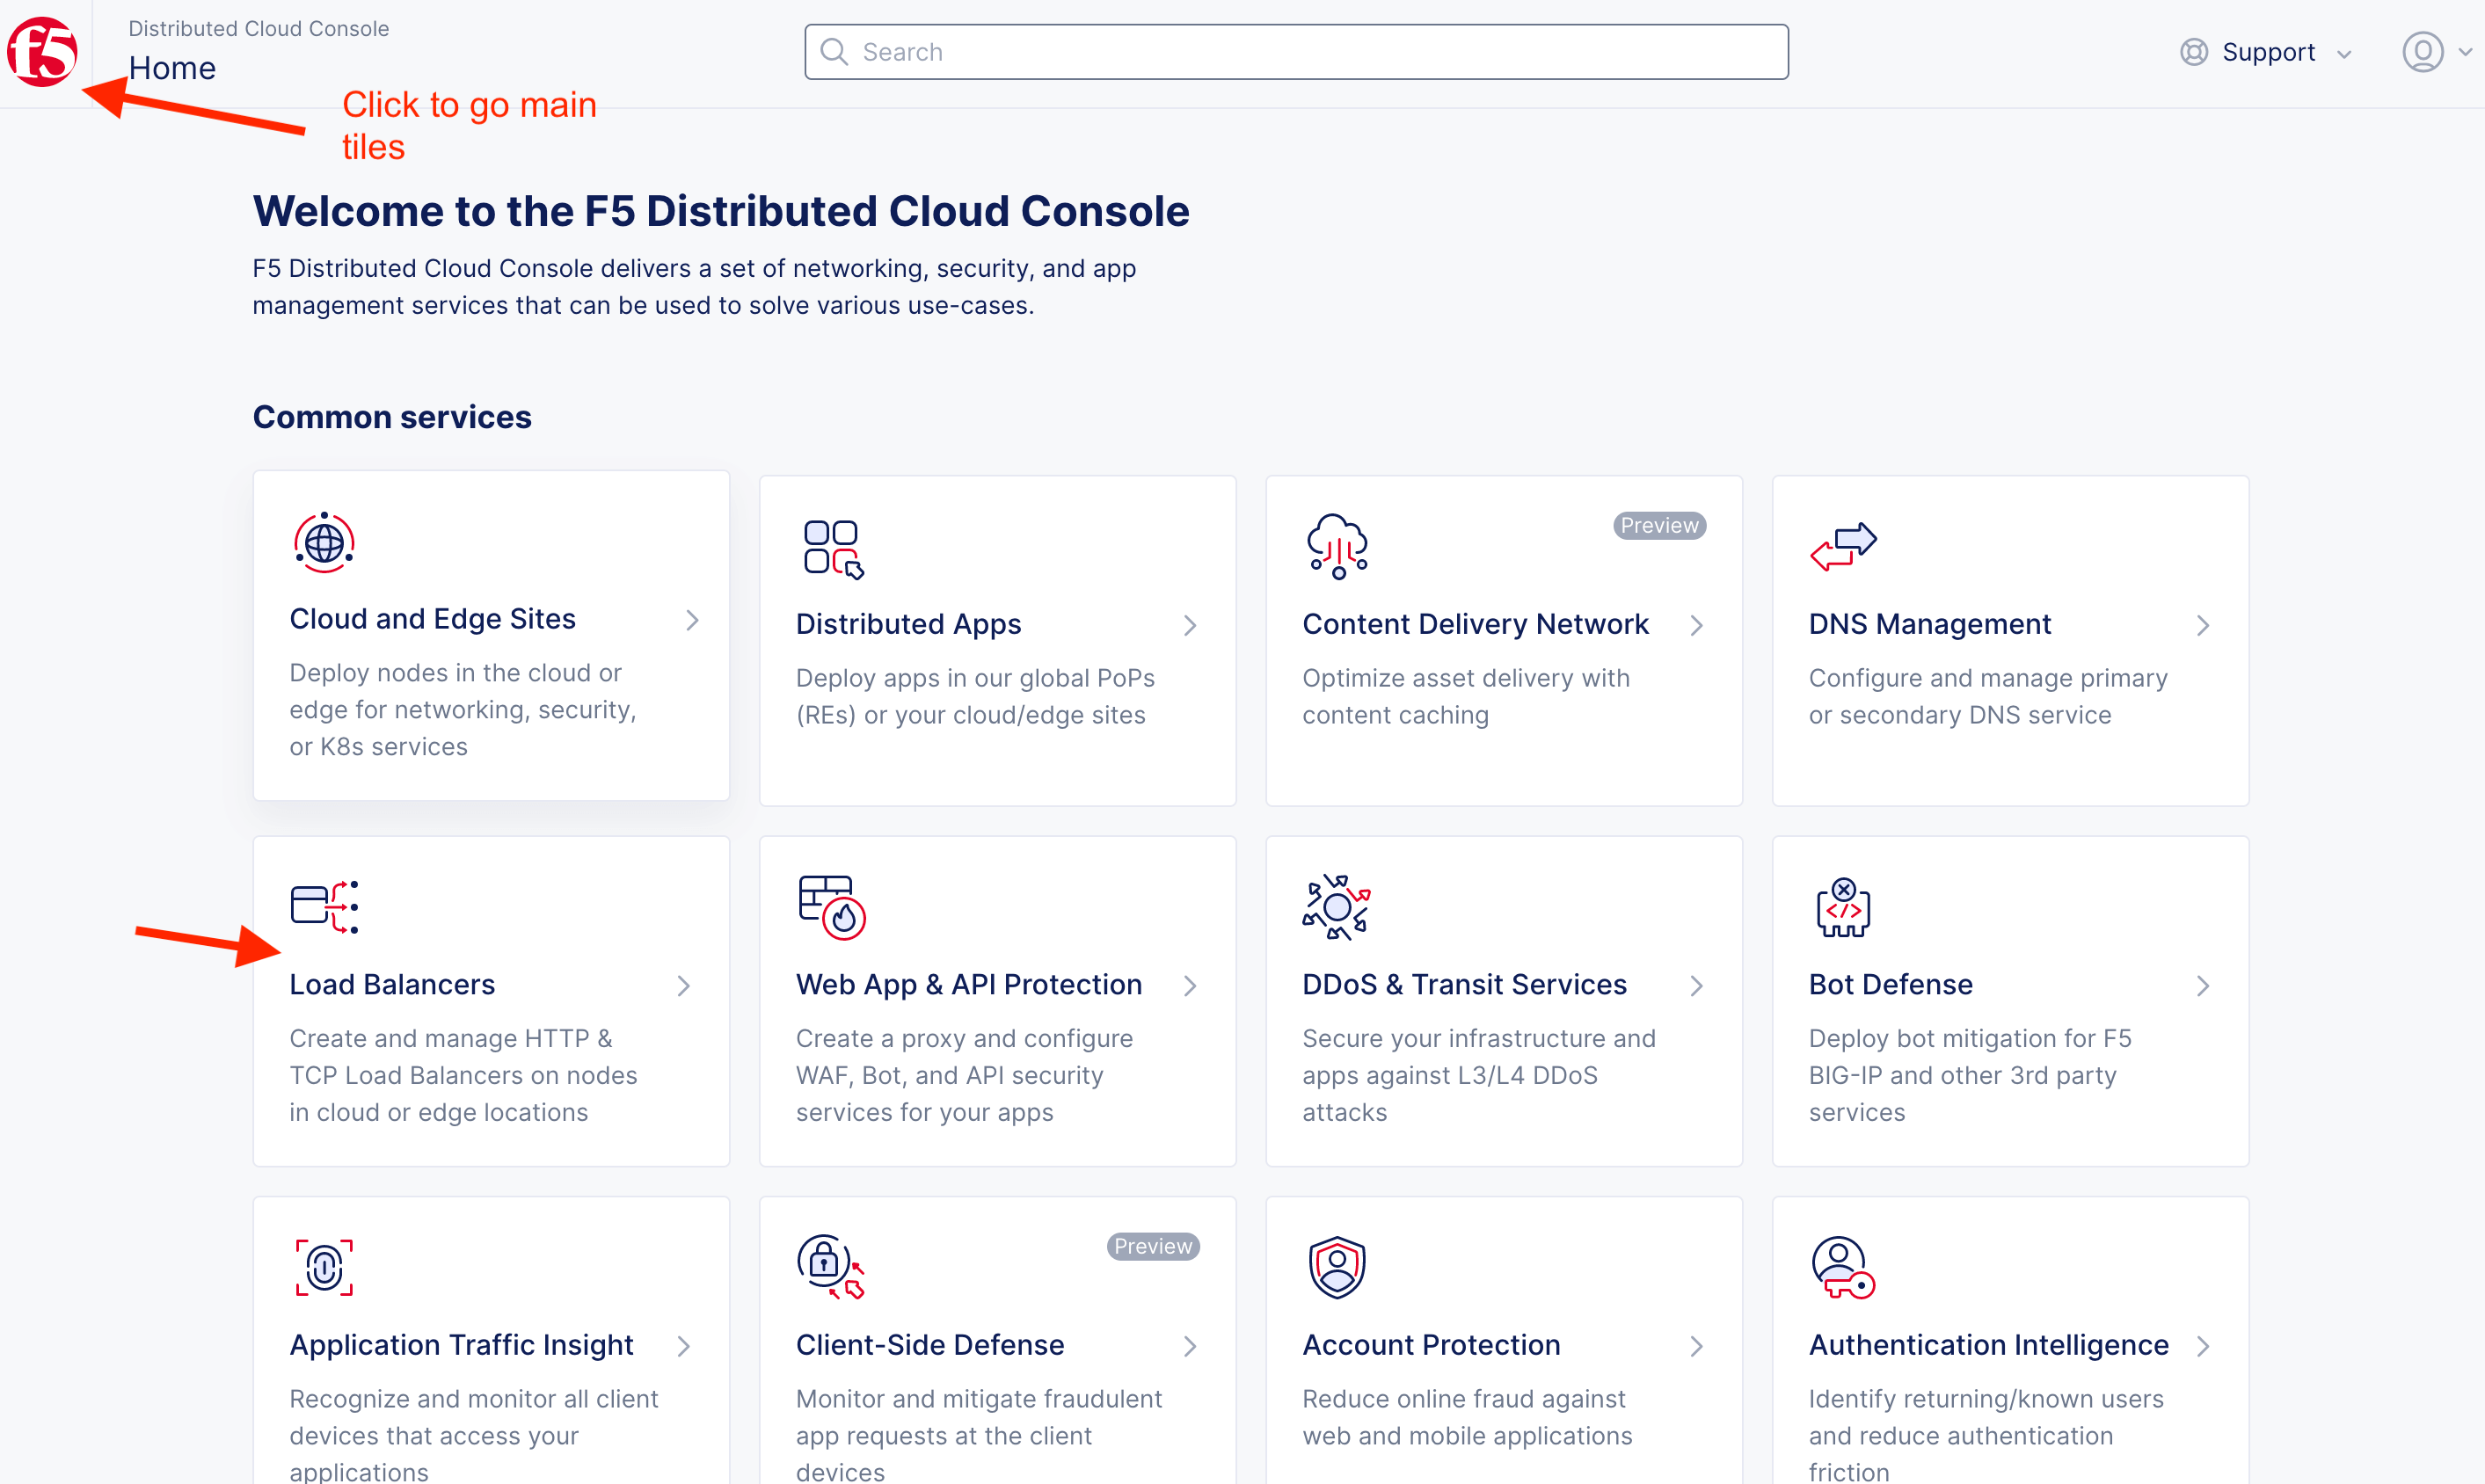Click the DNS Management arrows icon
Image resolution: width=2485 pixels, height=1484 pixels.
[1843, 546]
